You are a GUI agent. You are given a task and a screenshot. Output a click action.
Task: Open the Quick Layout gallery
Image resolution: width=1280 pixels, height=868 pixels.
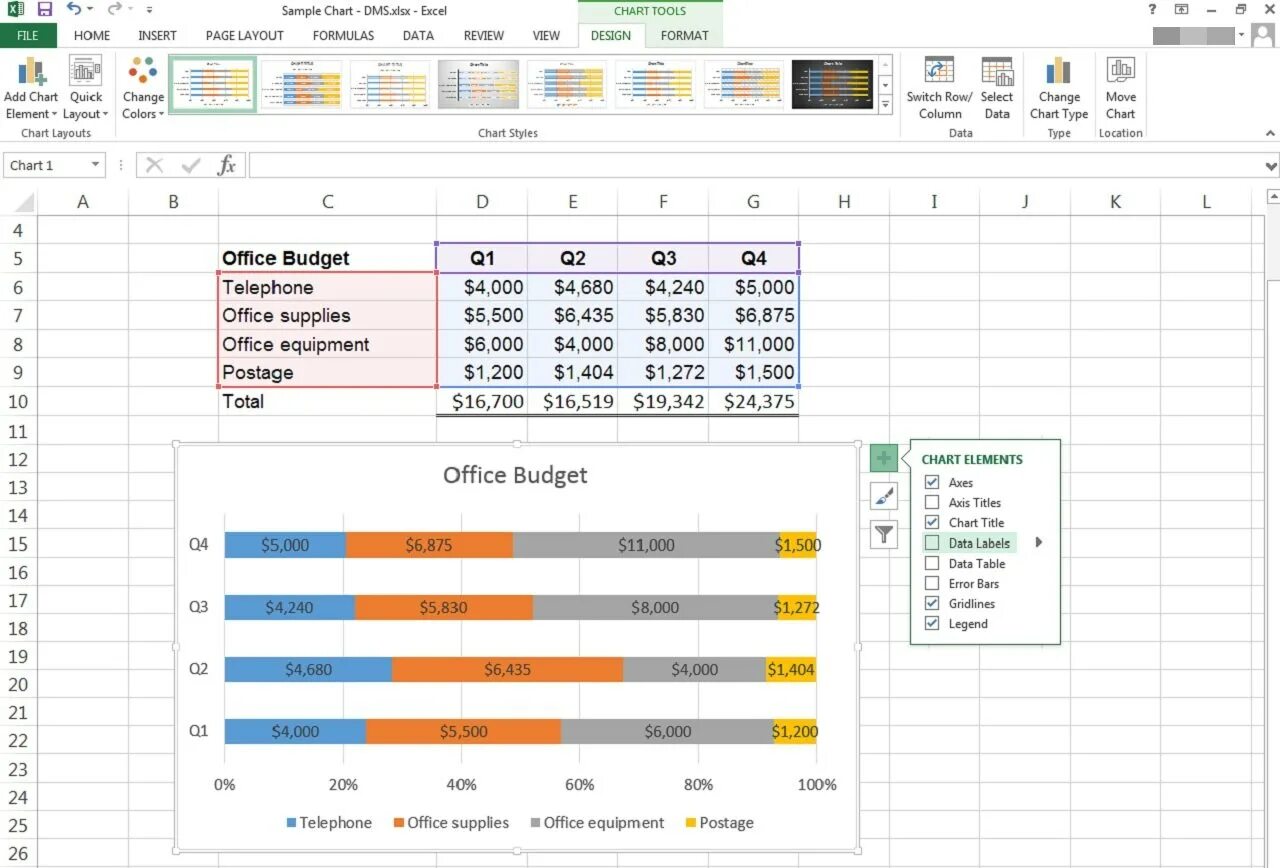86,88
